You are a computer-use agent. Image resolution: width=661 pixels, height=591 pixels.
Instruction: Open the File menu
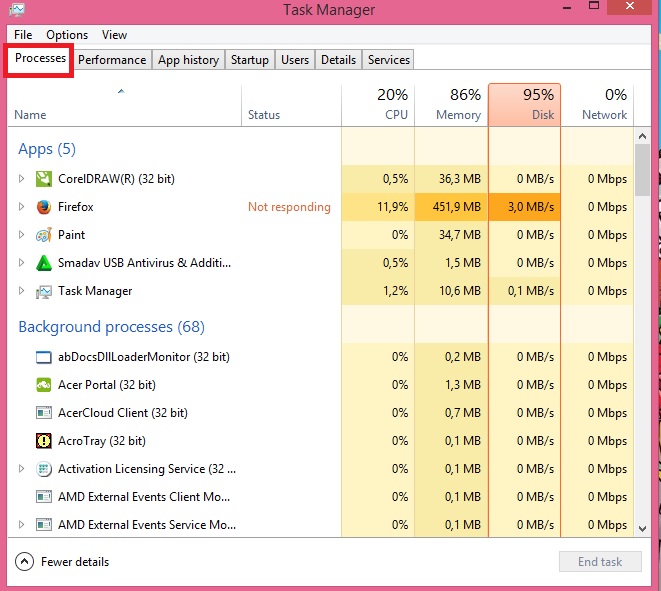23,35
